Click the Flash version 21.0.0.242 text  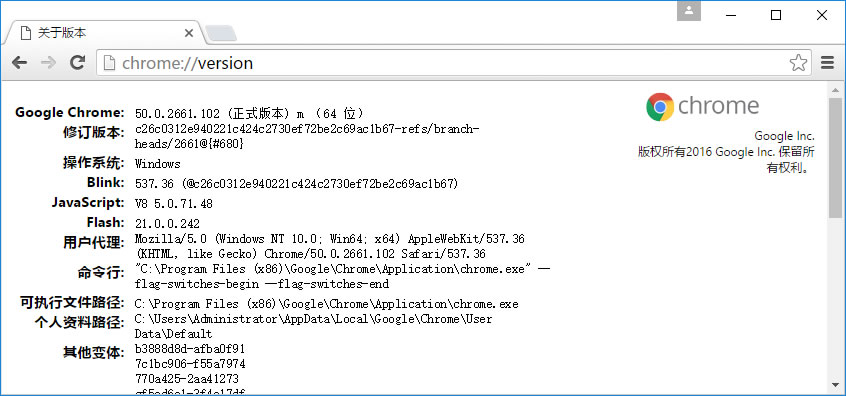click(167, 223)
